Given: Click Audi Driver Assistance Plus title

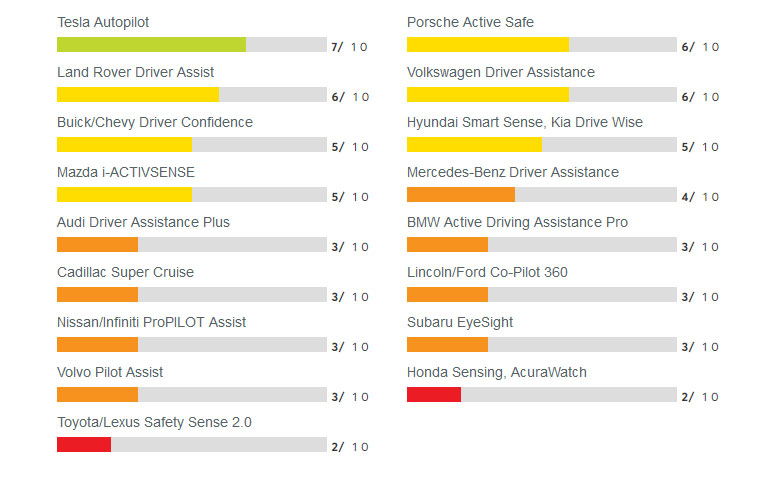Looking at the screenshot, I should (143, 222).
